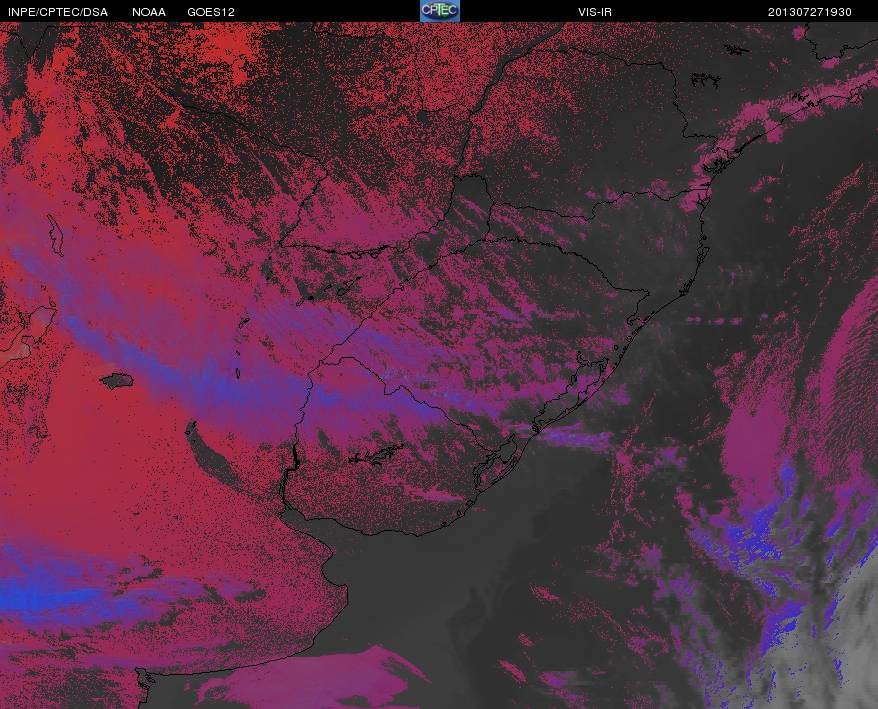
Task: Click the INPE/CPTEC/DSA label
Action: pos(58,12)
